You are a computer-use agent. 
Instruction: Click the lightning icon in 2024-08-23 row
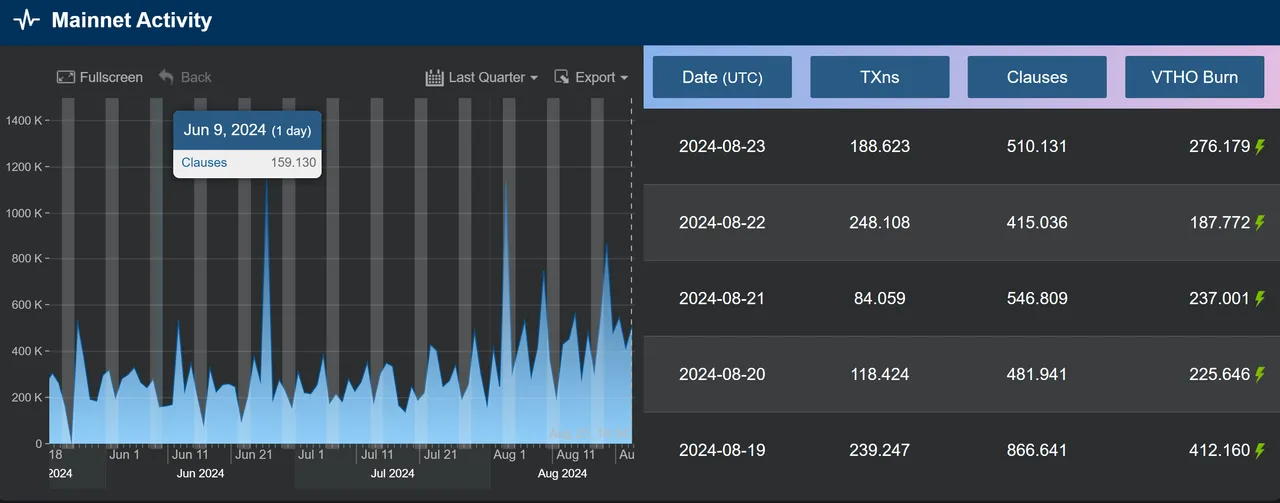[x=1260, y=147]
